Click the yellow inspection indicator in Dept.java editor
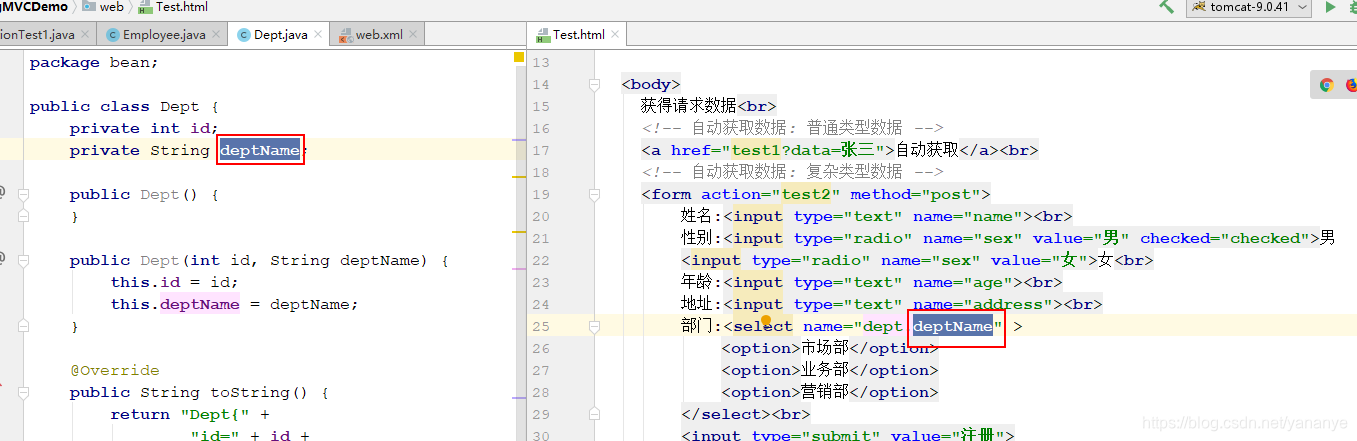Viewport: 1357px width, 441px height. 519,58
